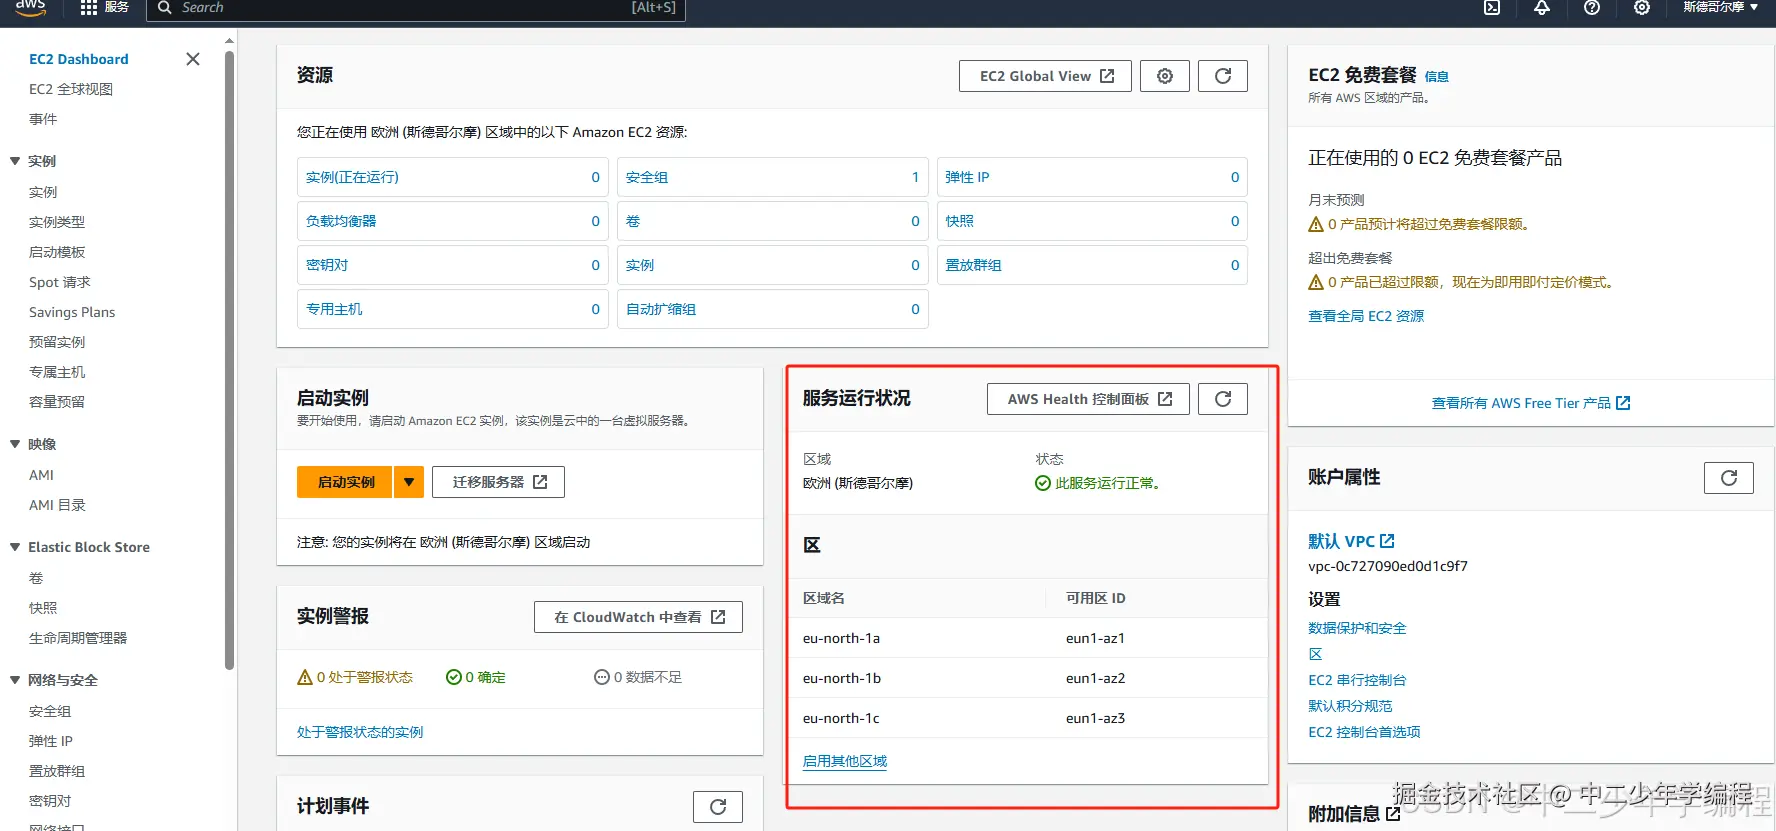
Task: Select the eun1-az2 zone ID text
Action: (1096, 678)
